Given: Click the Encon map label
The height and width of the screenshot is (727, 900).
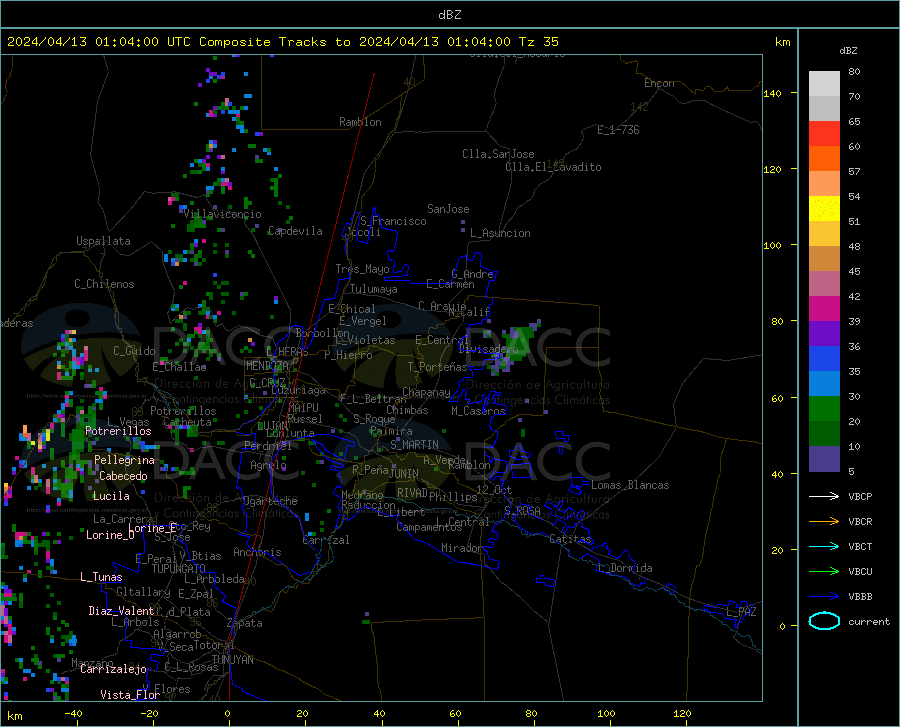Looking at the screenshot, I should (659, 83).
